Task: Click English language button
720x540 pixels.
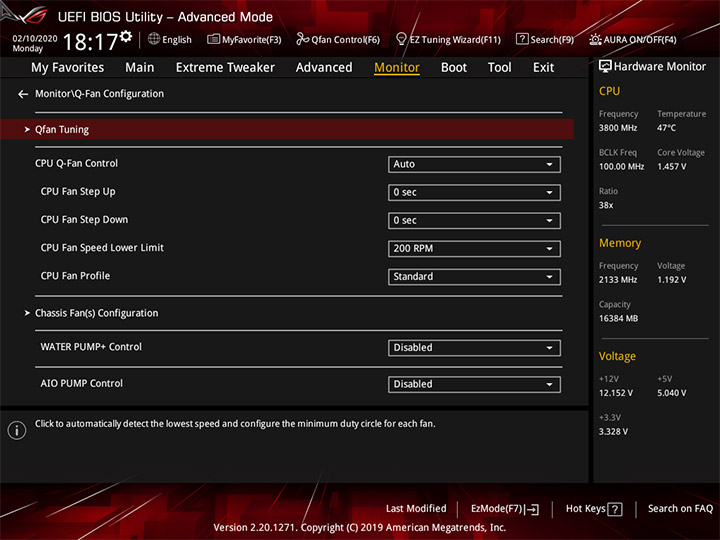Action: pyautogui.click(x=177, y=40)
